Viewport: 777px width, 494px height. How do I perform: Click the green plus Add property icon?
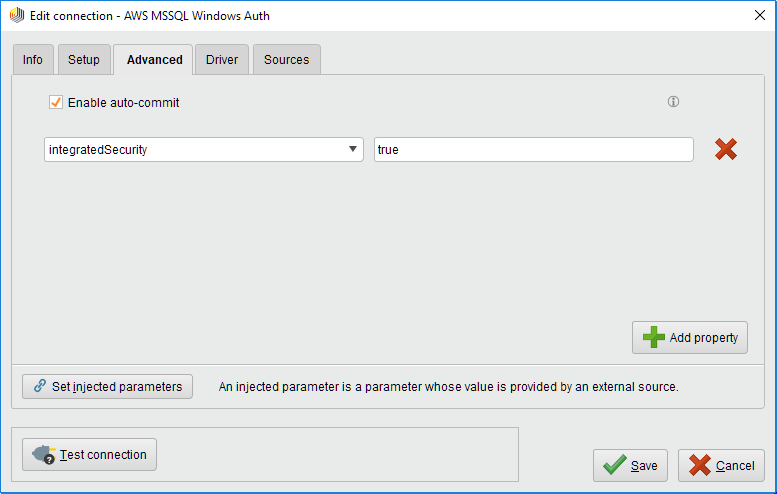(654, 337)
